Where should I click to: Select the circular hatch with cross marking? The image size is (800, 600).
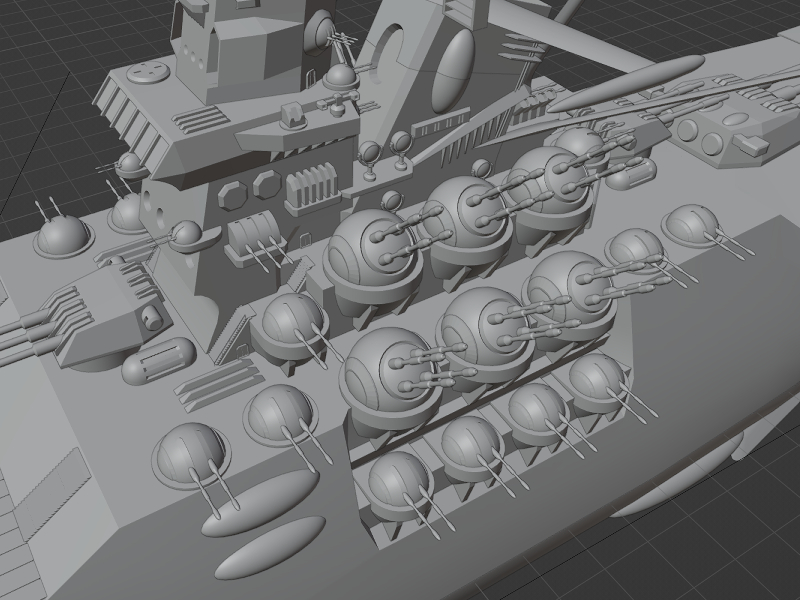[148, 71]
